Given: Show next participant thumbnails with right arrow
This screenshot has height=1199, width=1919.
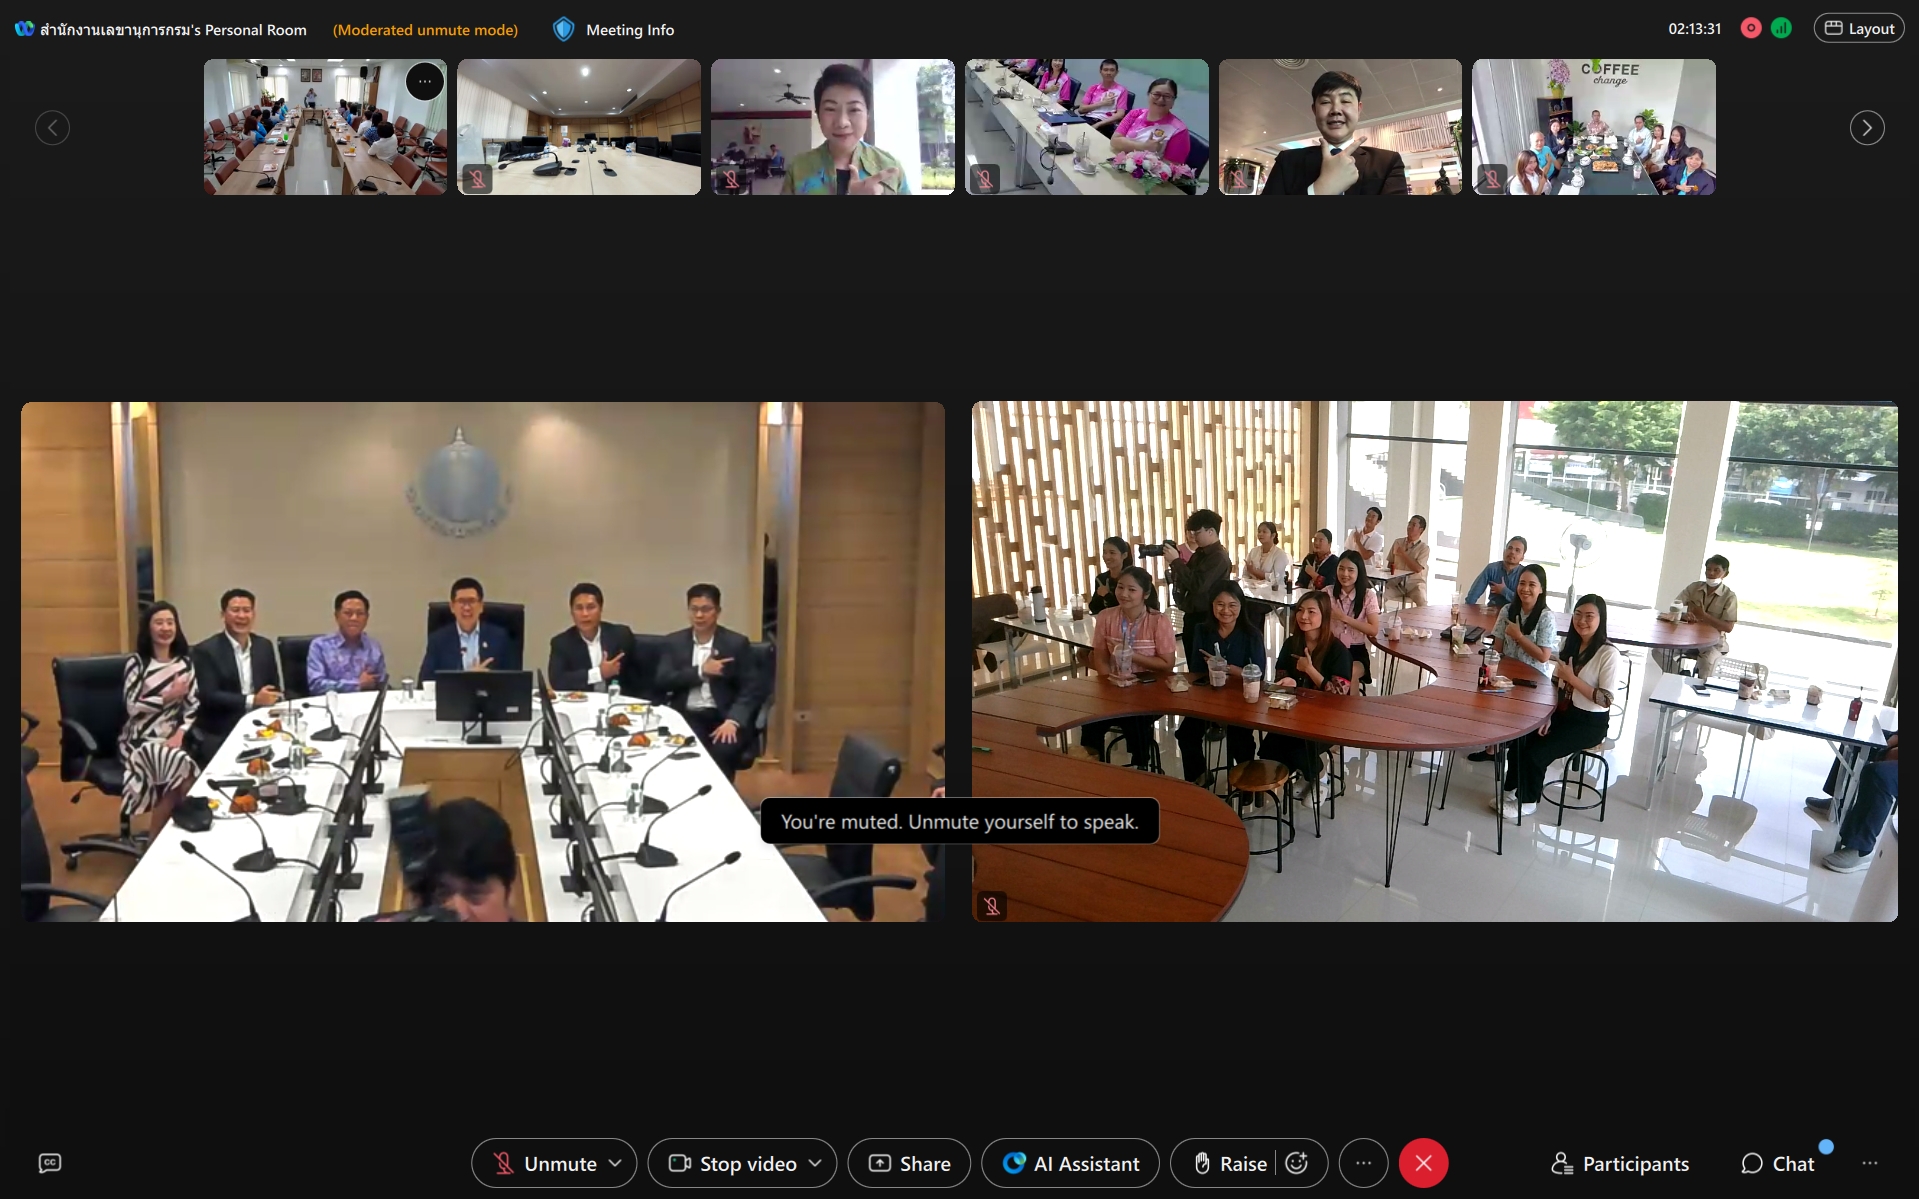Looking at the screenshot, I should tap(1866, 128).
